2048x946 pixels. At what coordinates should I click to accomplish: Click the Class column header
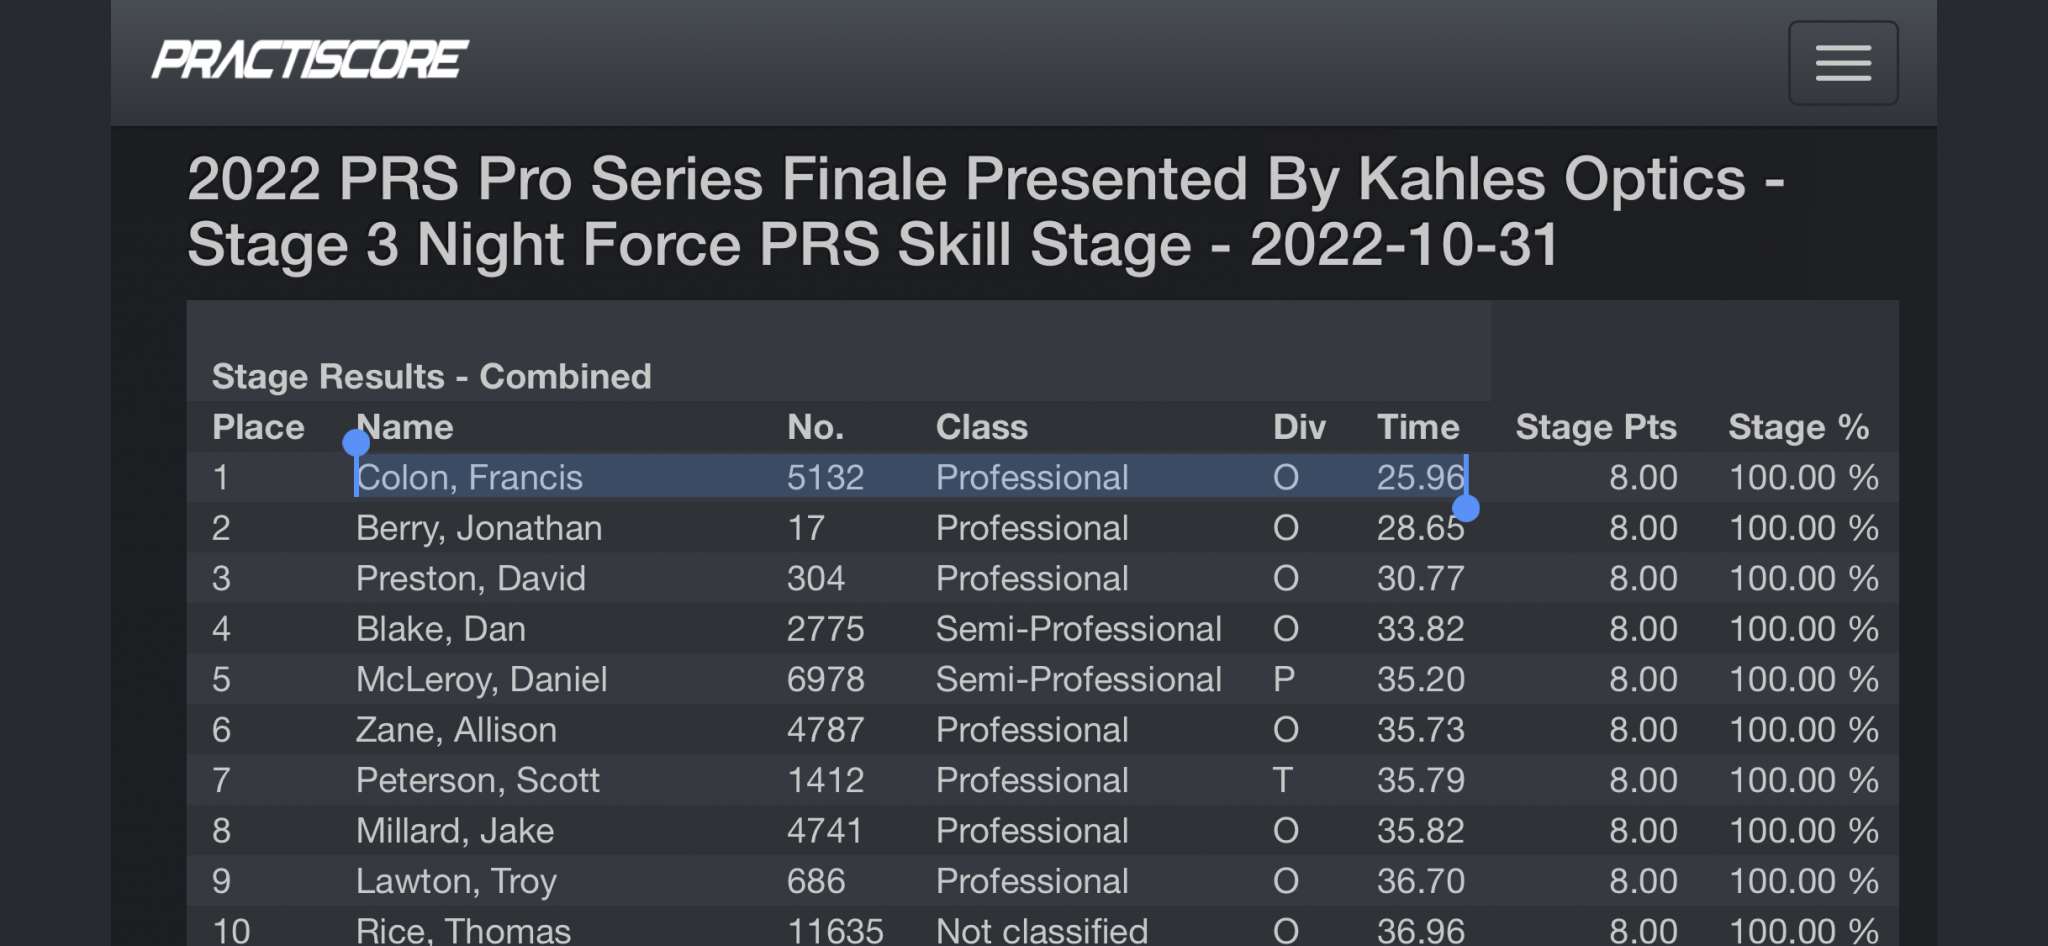[982, 427]
